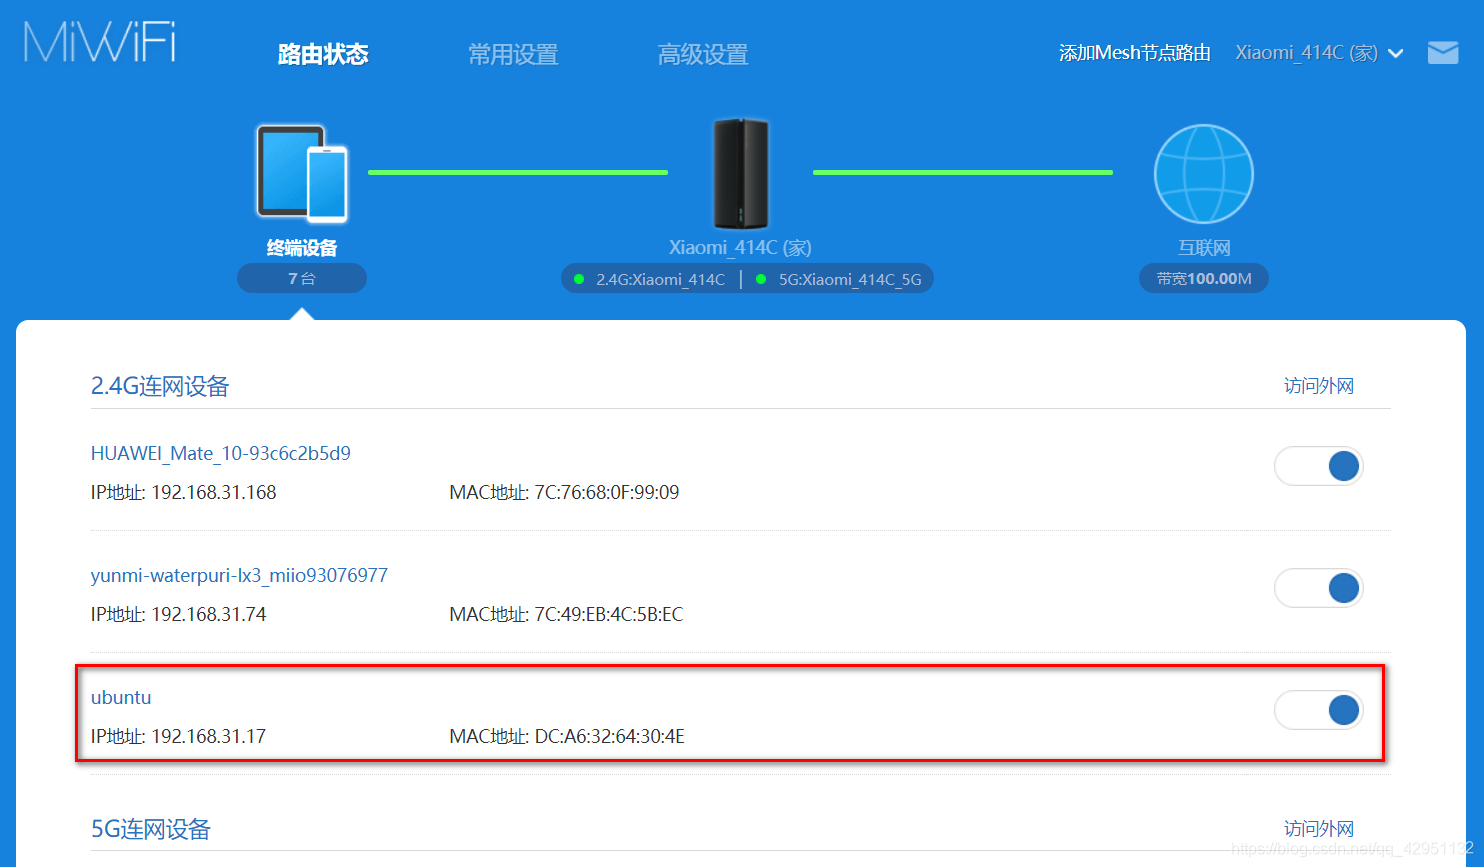
Task: Click the Internet globe icon
Action: click(x=1203, y=174)
